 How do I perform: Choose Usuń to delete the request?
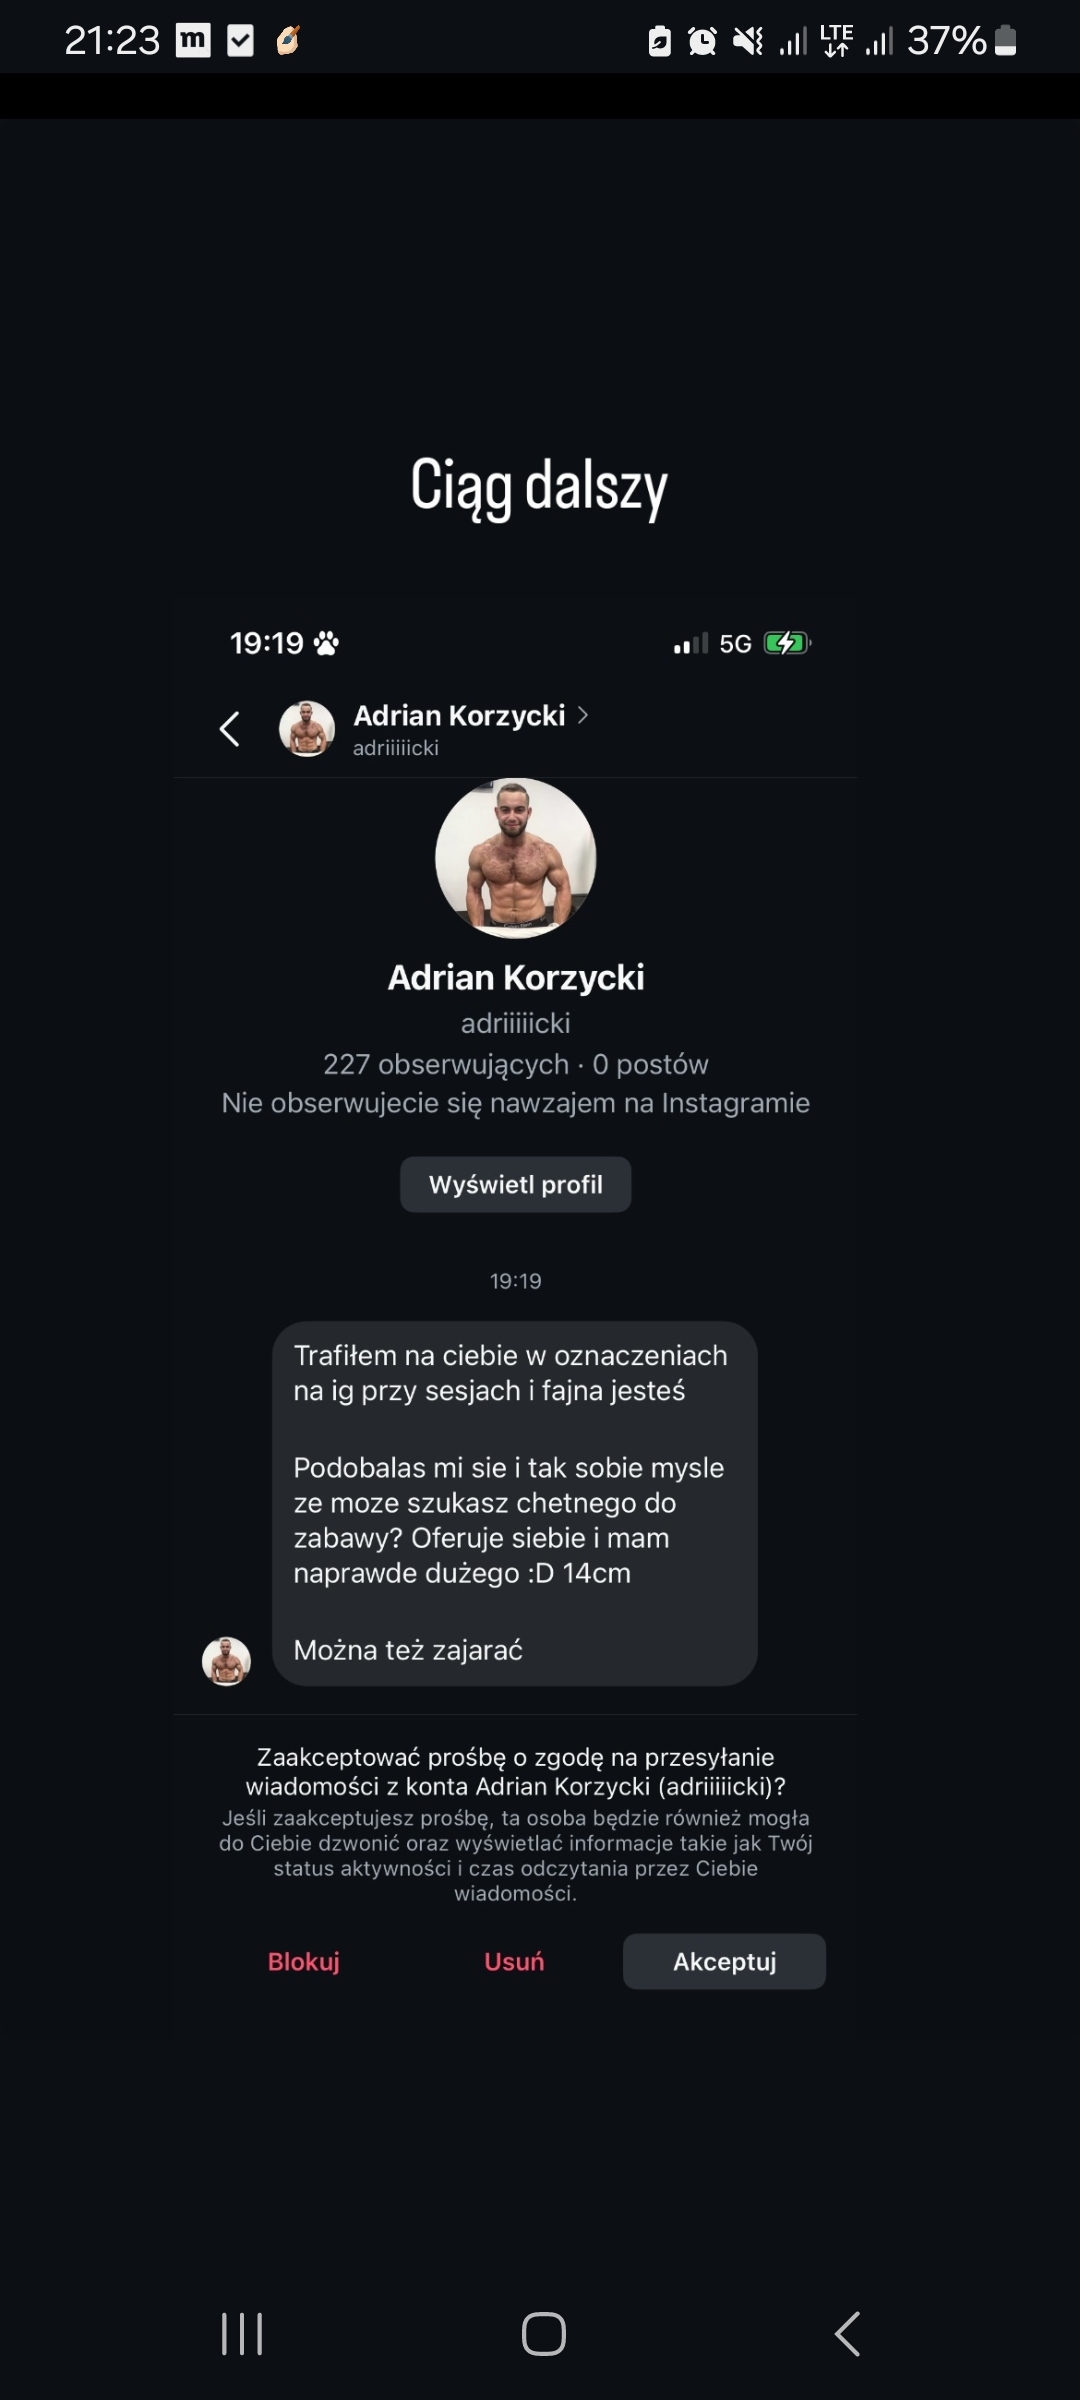pyautogui.click(x=514, y=1961)
